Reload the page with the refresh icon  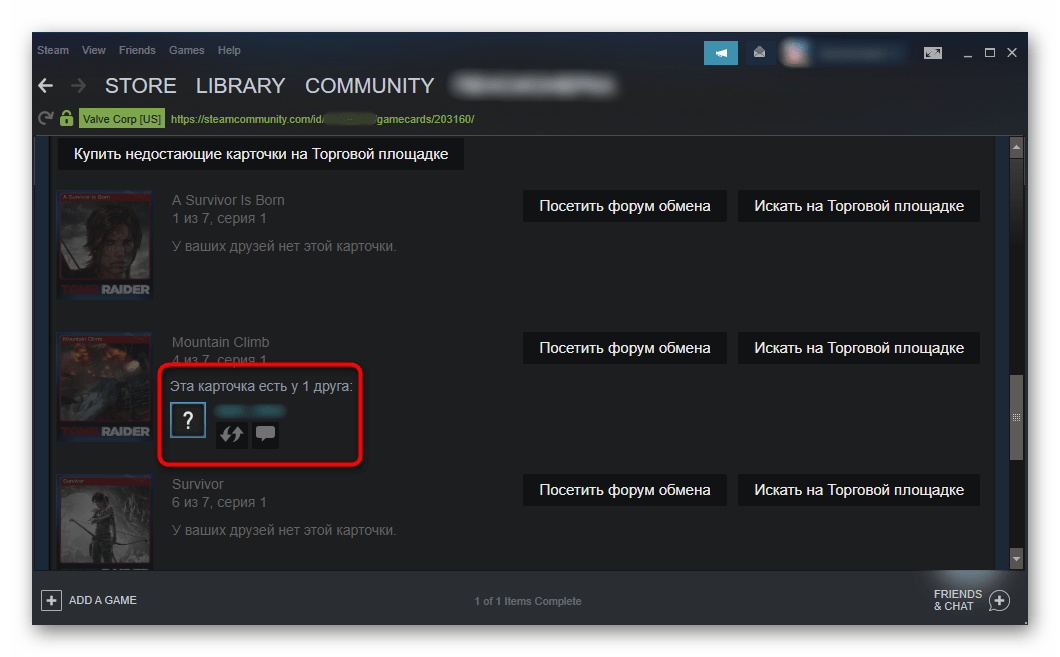(45, 118)
